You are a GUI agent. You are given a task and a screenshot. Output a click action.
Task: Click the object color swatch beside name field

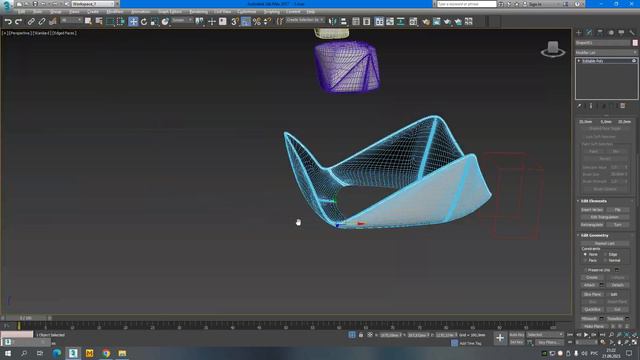(635, 43)
